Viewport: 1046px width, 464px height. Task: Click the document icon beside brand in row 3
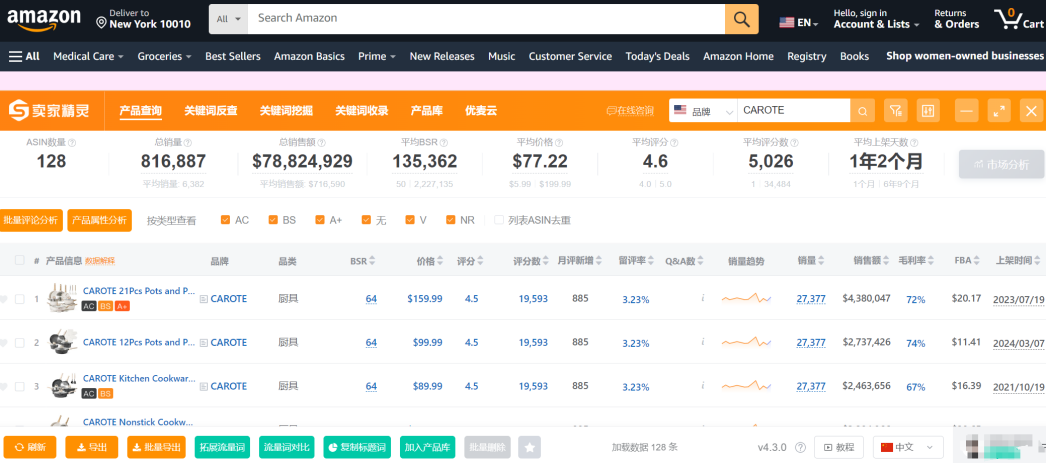click(x=204, y=387)
